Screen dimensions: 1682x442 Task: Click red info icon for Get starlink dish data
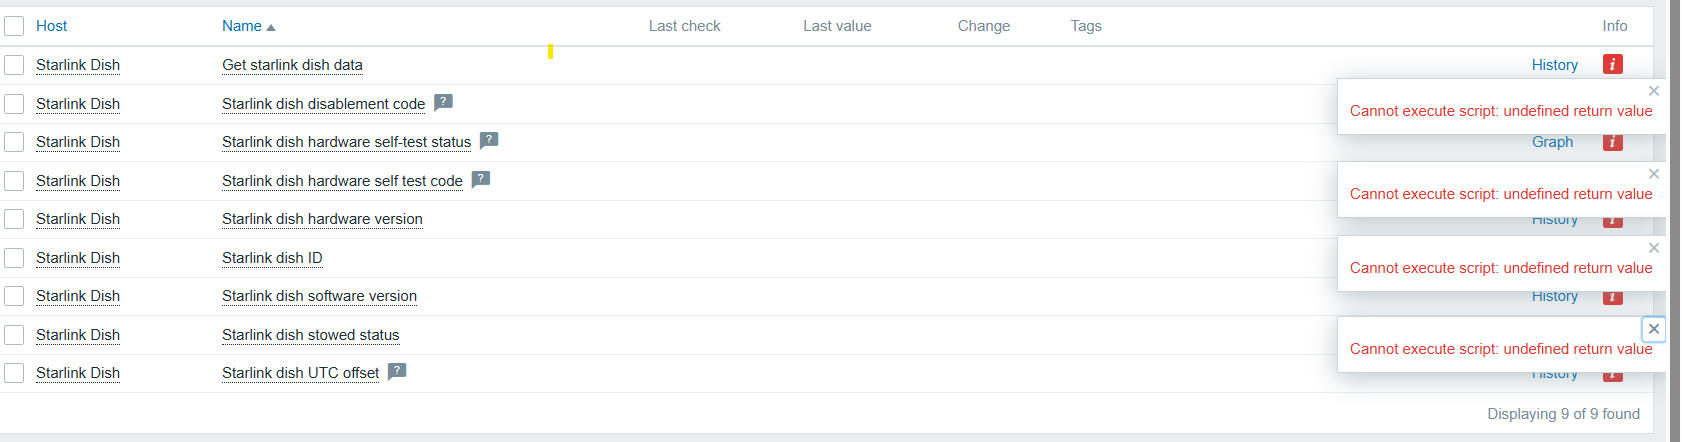click(x=1612, y=64)
